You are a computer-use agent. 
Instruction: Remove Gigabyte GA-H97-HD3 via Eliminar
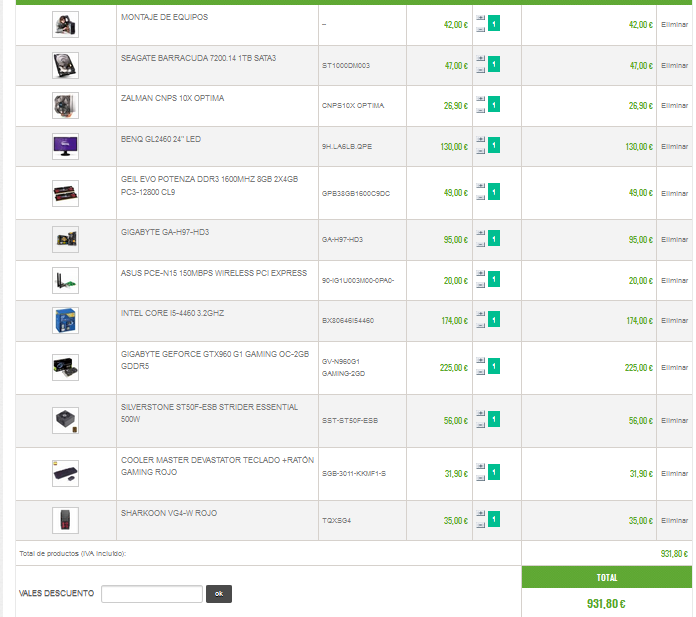point(674,240)
